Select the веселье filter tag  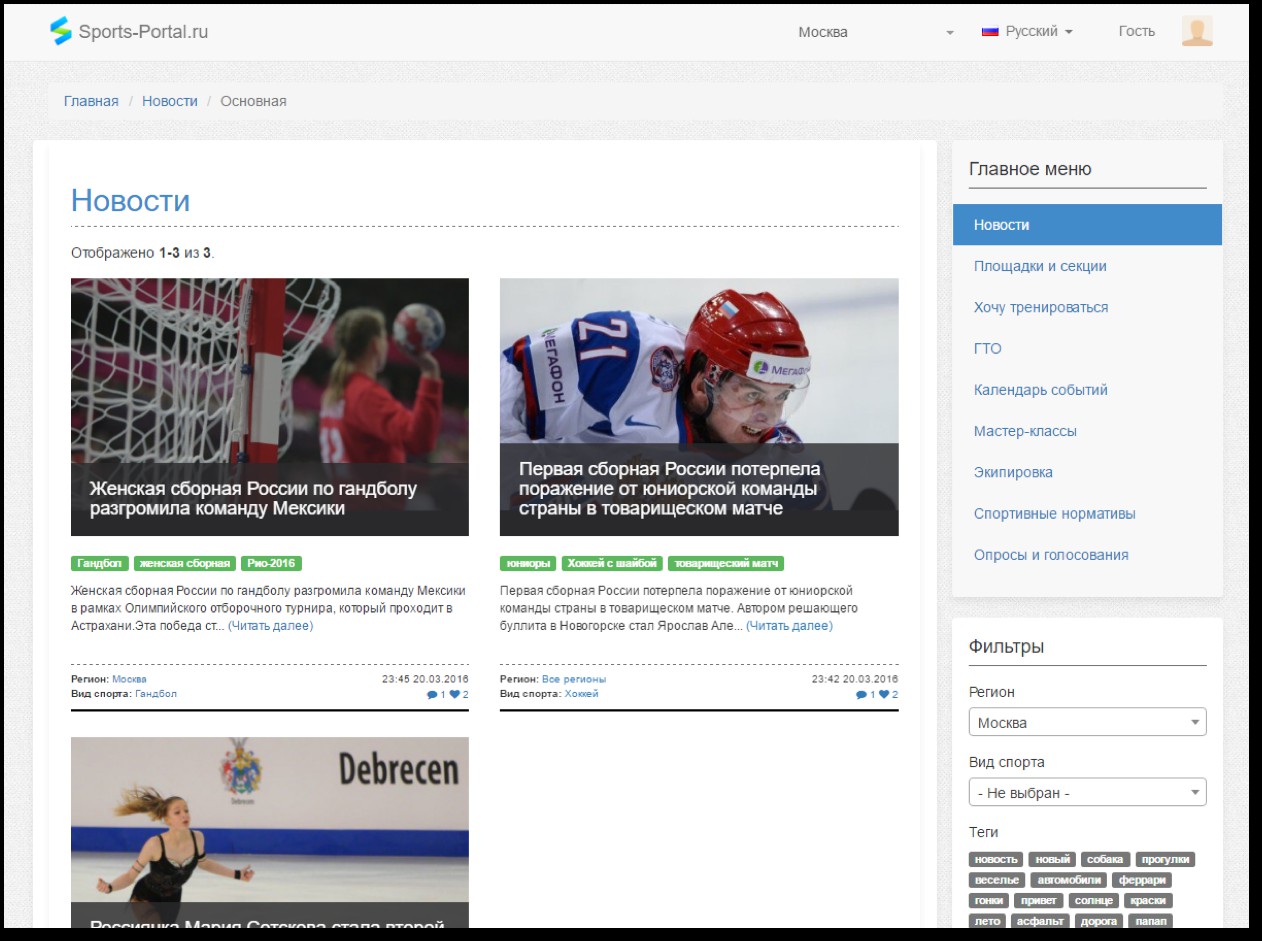pyautogui.click(x=997, y=881)
